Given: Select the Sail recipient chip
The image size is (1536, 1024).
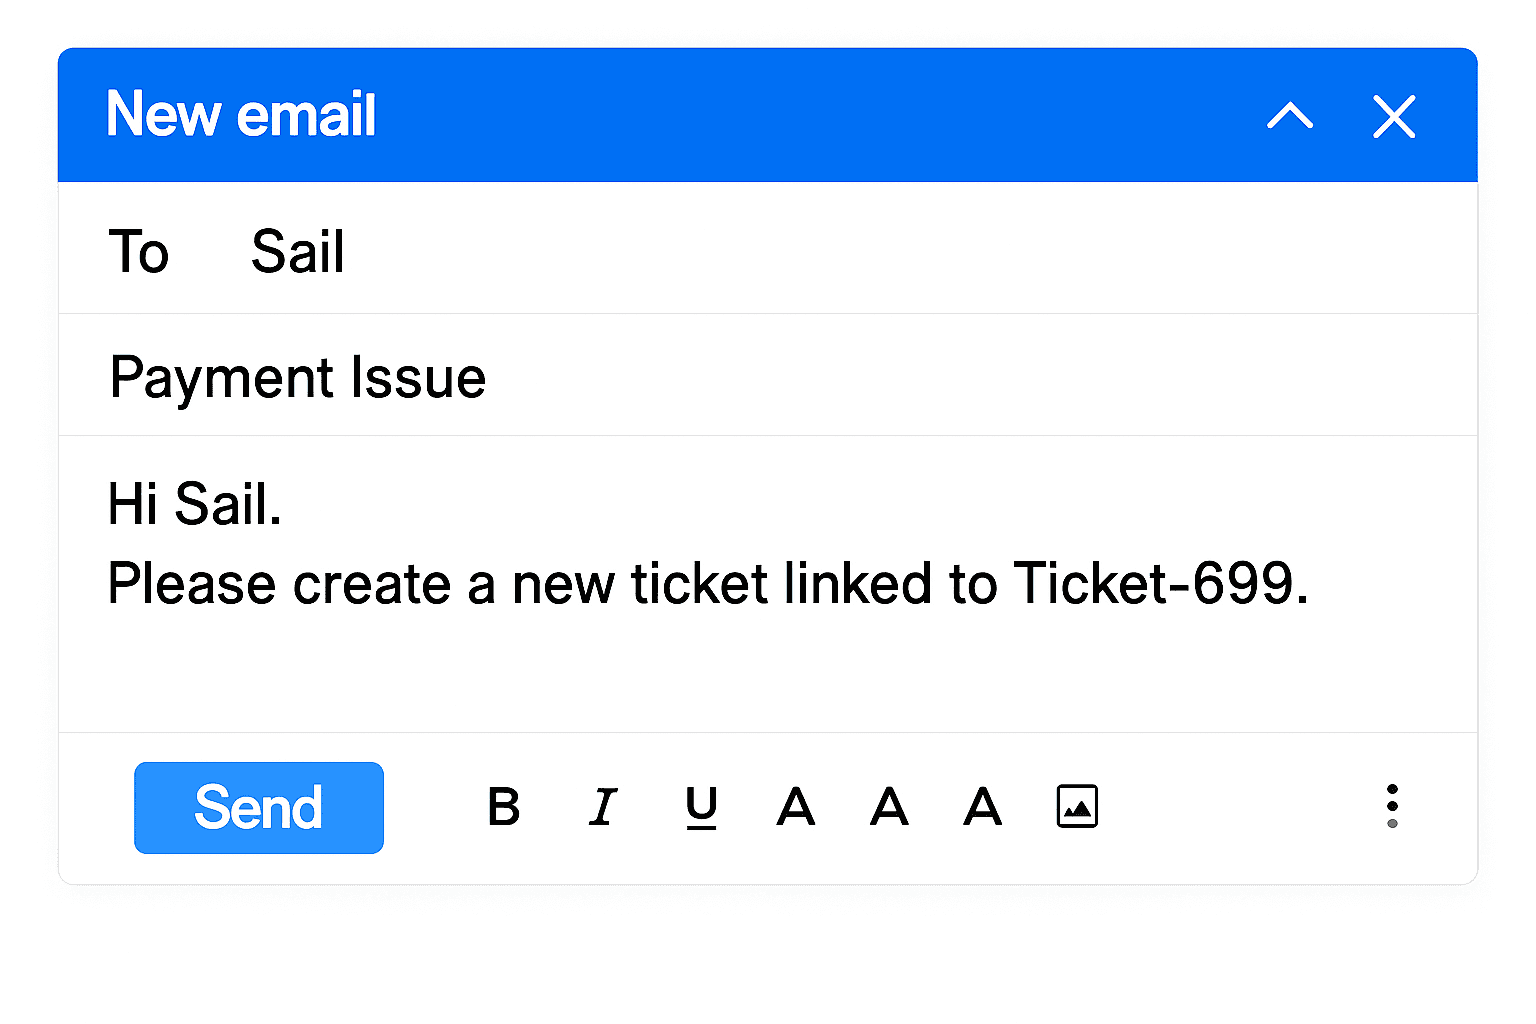Looking at the screenshot, I should pos(296,251).
